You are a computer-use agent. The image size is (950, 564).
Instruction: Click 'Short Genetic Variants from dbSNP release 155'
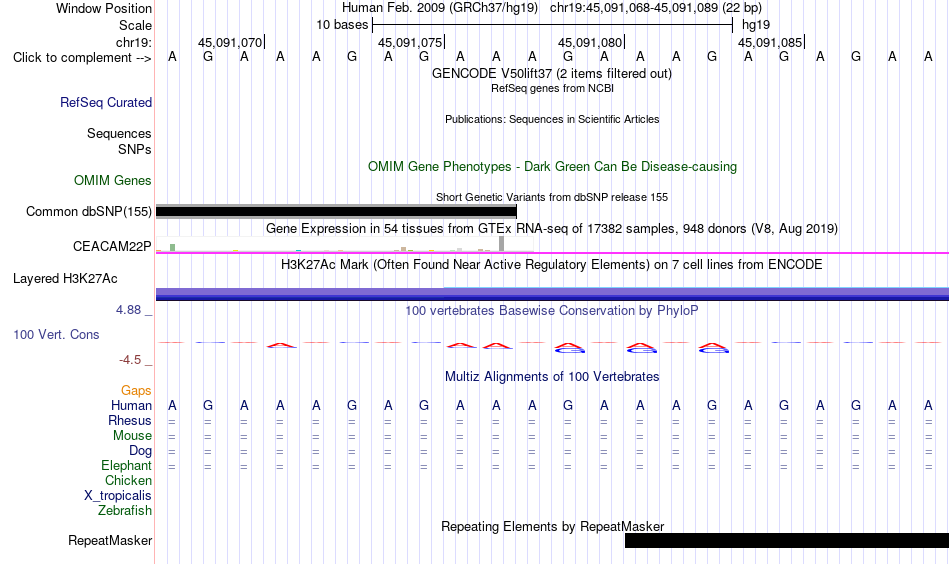point(552,197)
